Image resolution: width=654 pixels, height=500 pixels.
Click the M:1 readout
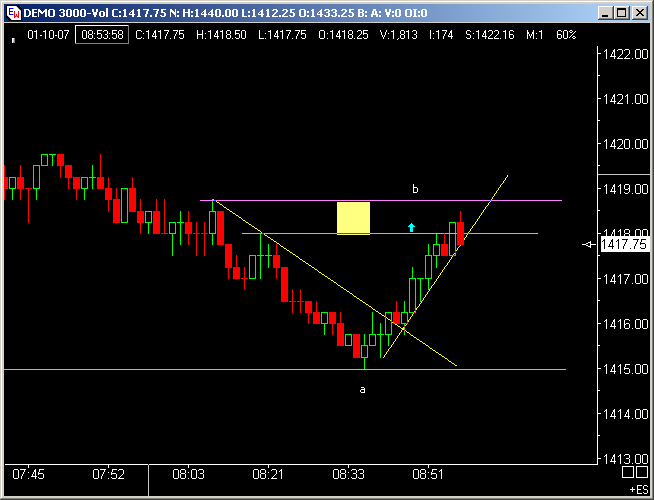click(x=534, y=35)
